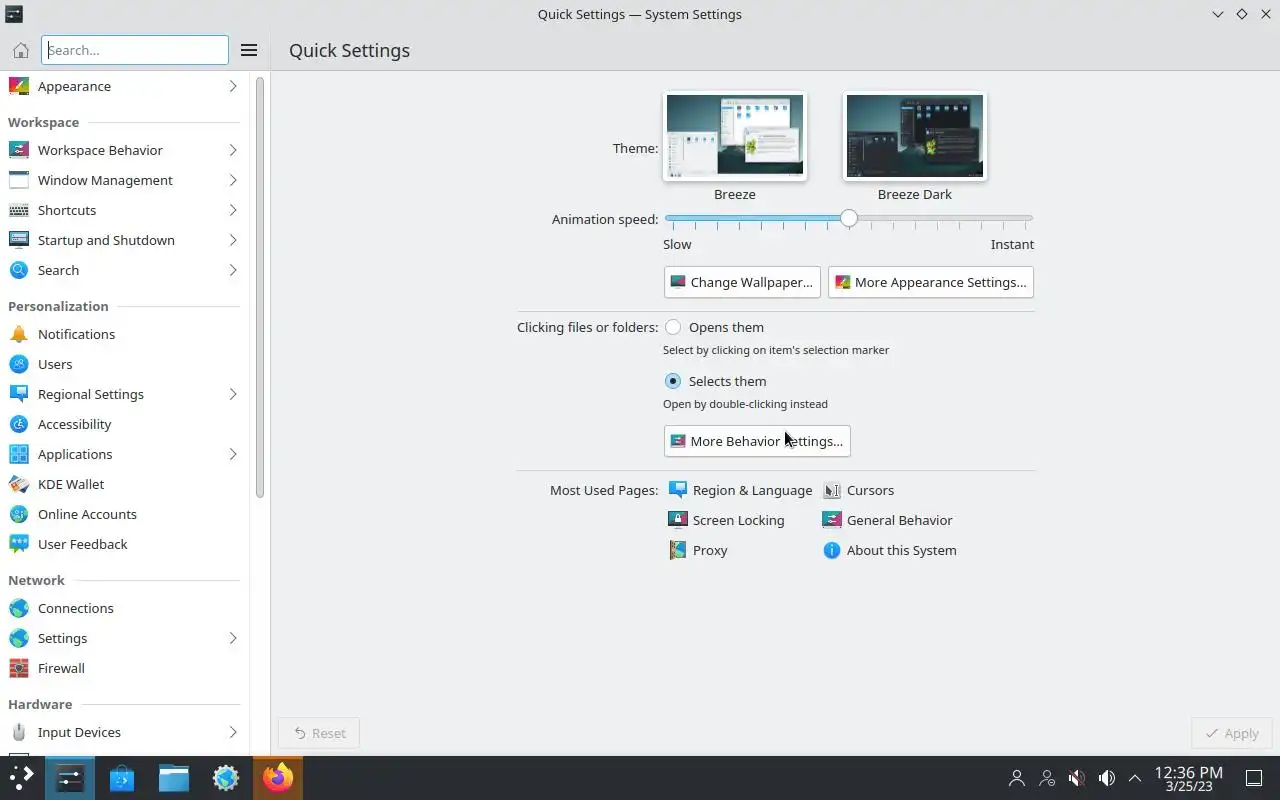Expand the Appearance category arrow

coord(232,86)
